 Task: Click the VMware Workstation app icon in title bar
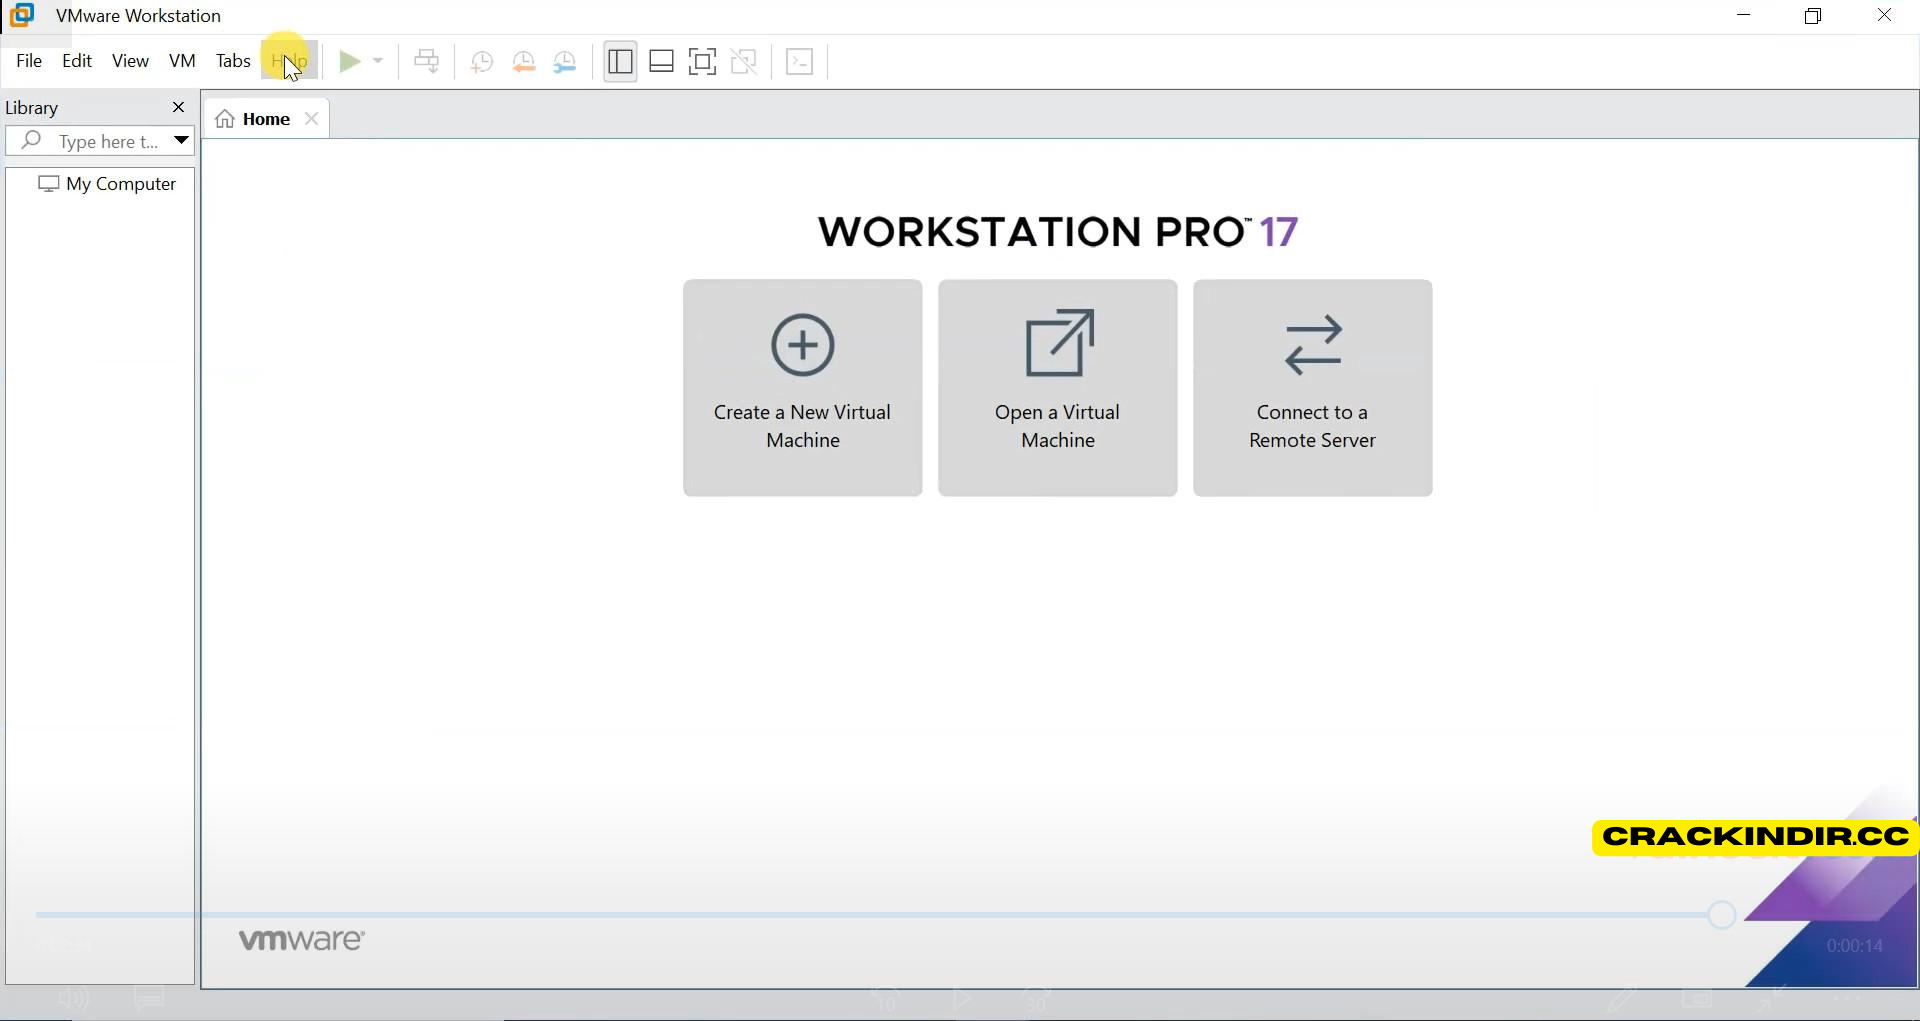pos(22,16)
